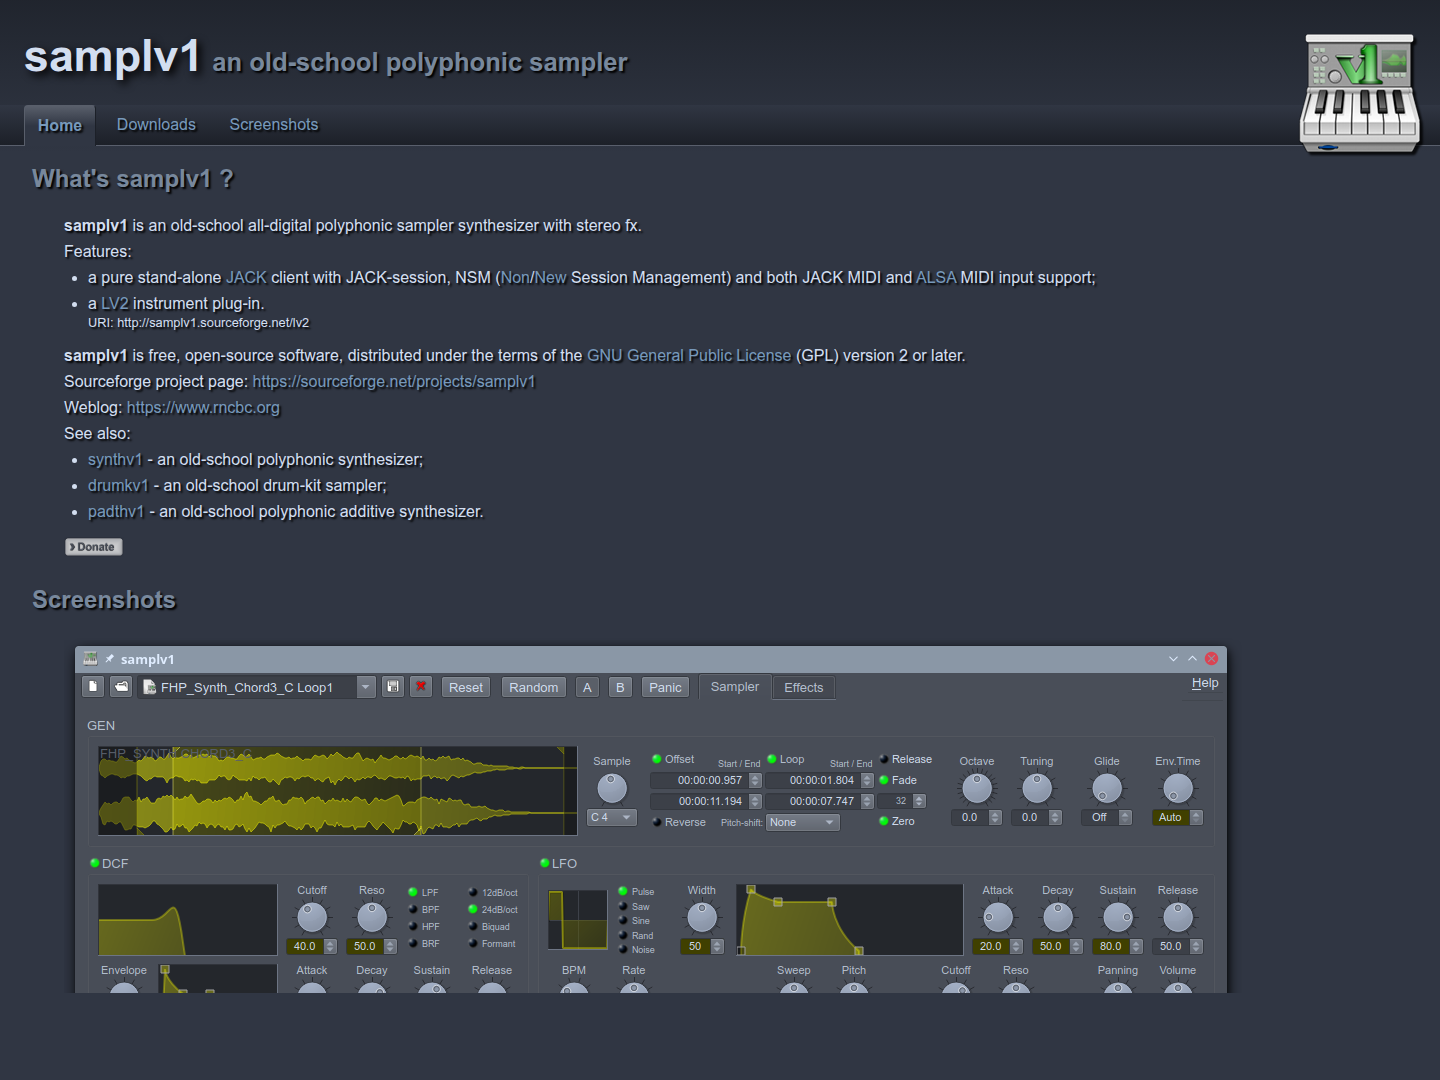Click the sample waveform display
Viewport: 1440px width, 1080px height.
338,790
